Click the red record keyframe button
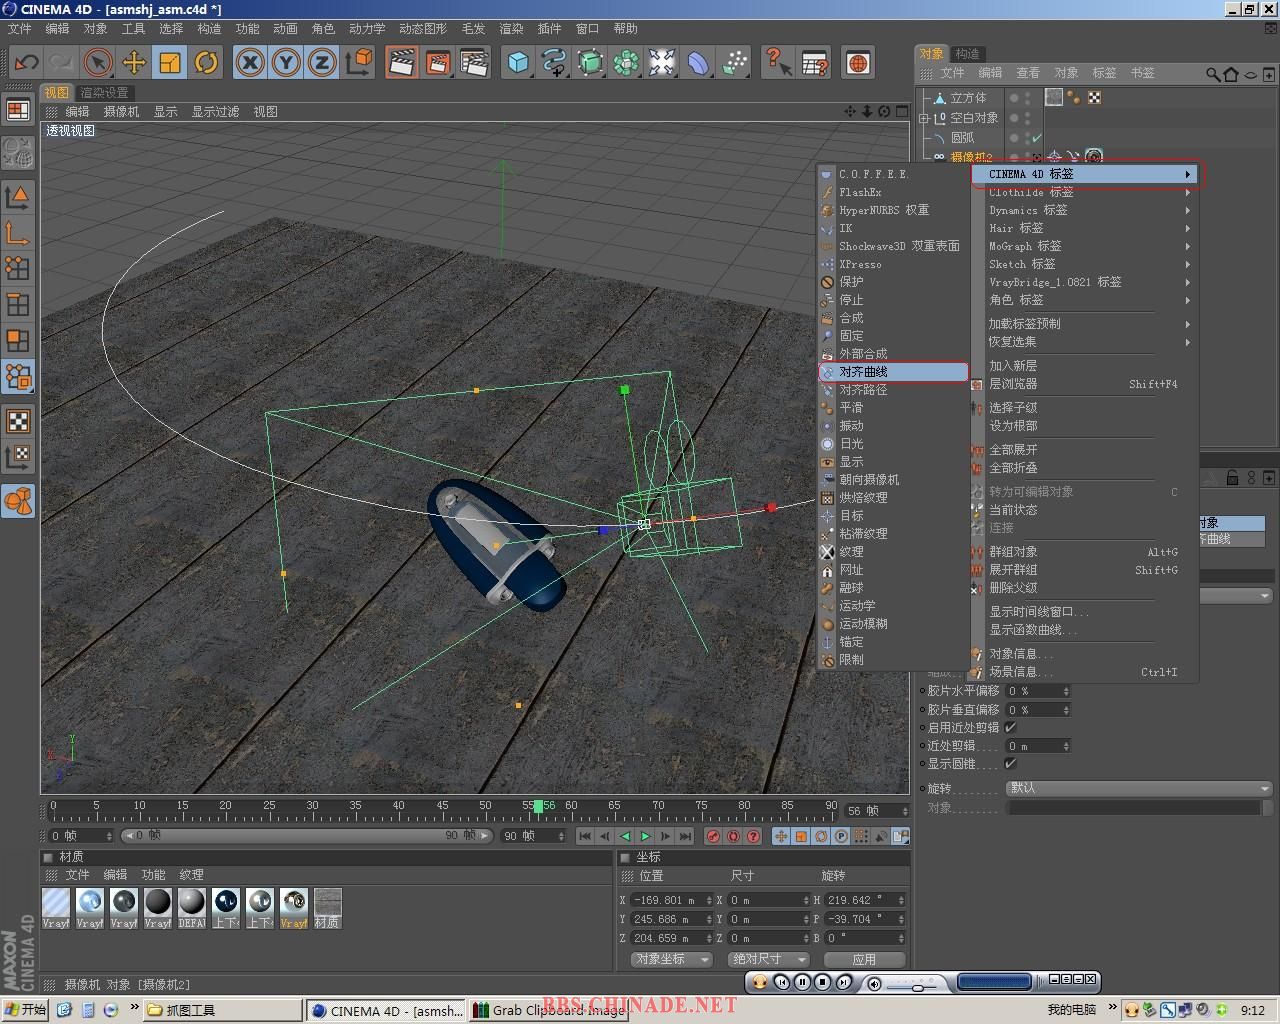 713,836
